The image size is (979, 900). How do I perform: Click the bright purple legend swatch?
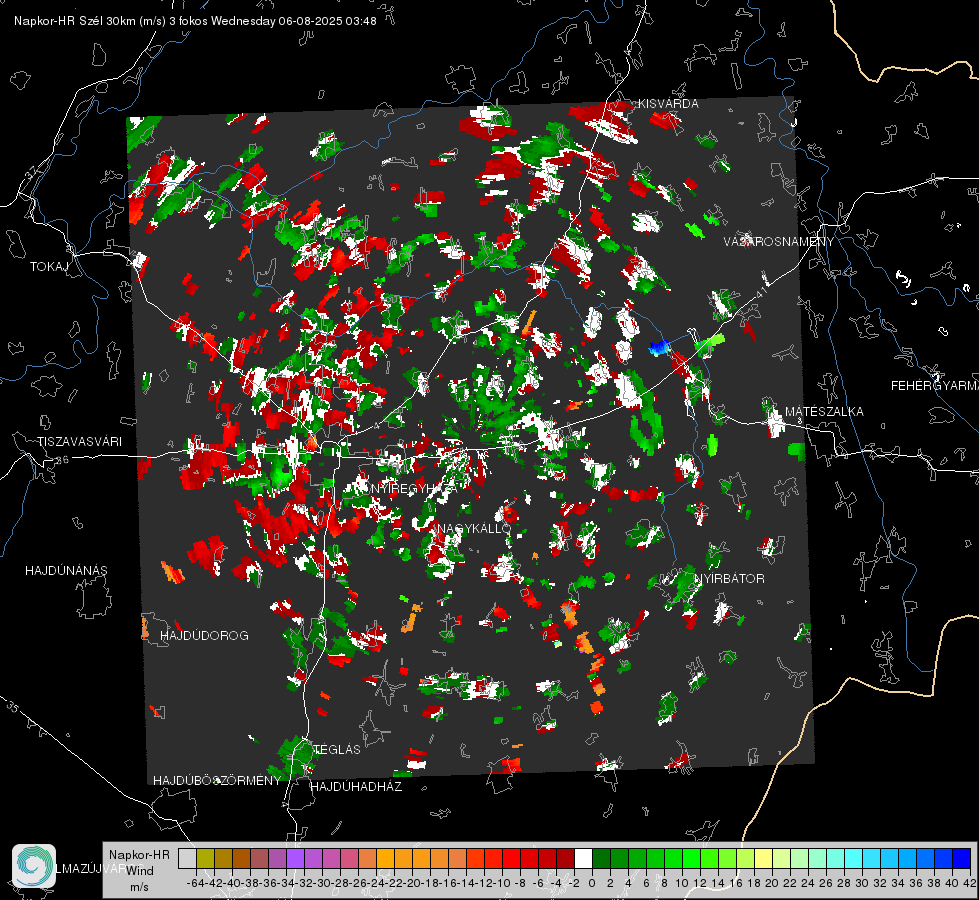tap(295, 859)
